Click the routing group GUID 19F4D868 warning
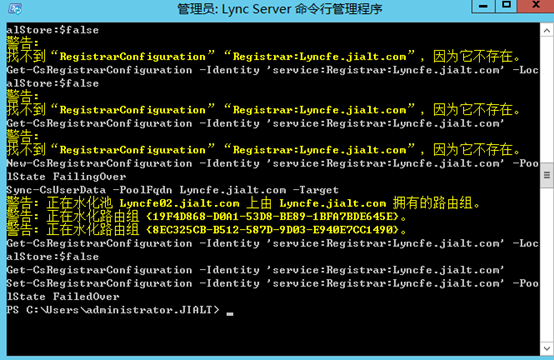This screenshot has width=554, height=360. [x=207, y=216]
